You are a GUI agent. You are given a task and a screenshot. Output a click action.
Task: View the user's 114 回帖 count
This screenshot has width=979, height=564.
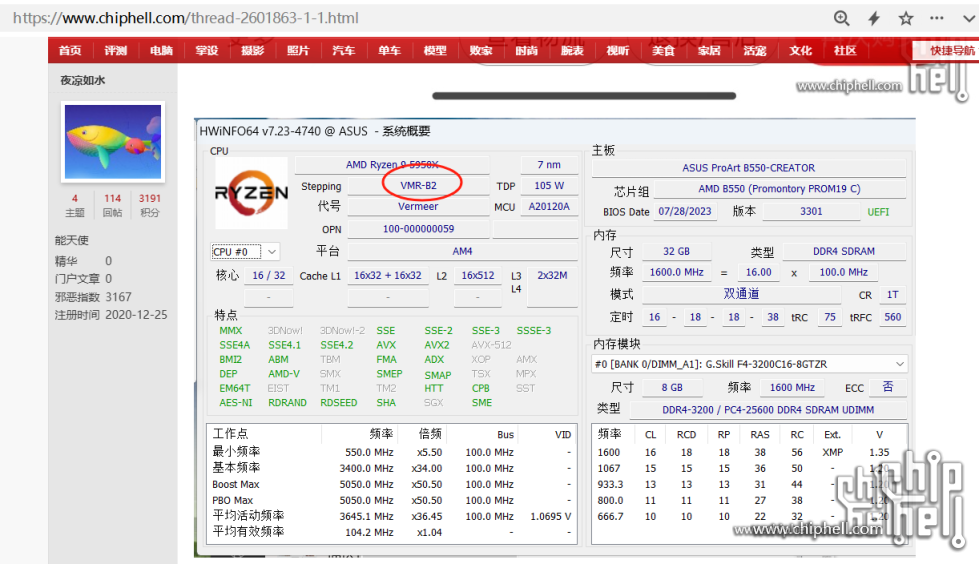pos(112,205)
